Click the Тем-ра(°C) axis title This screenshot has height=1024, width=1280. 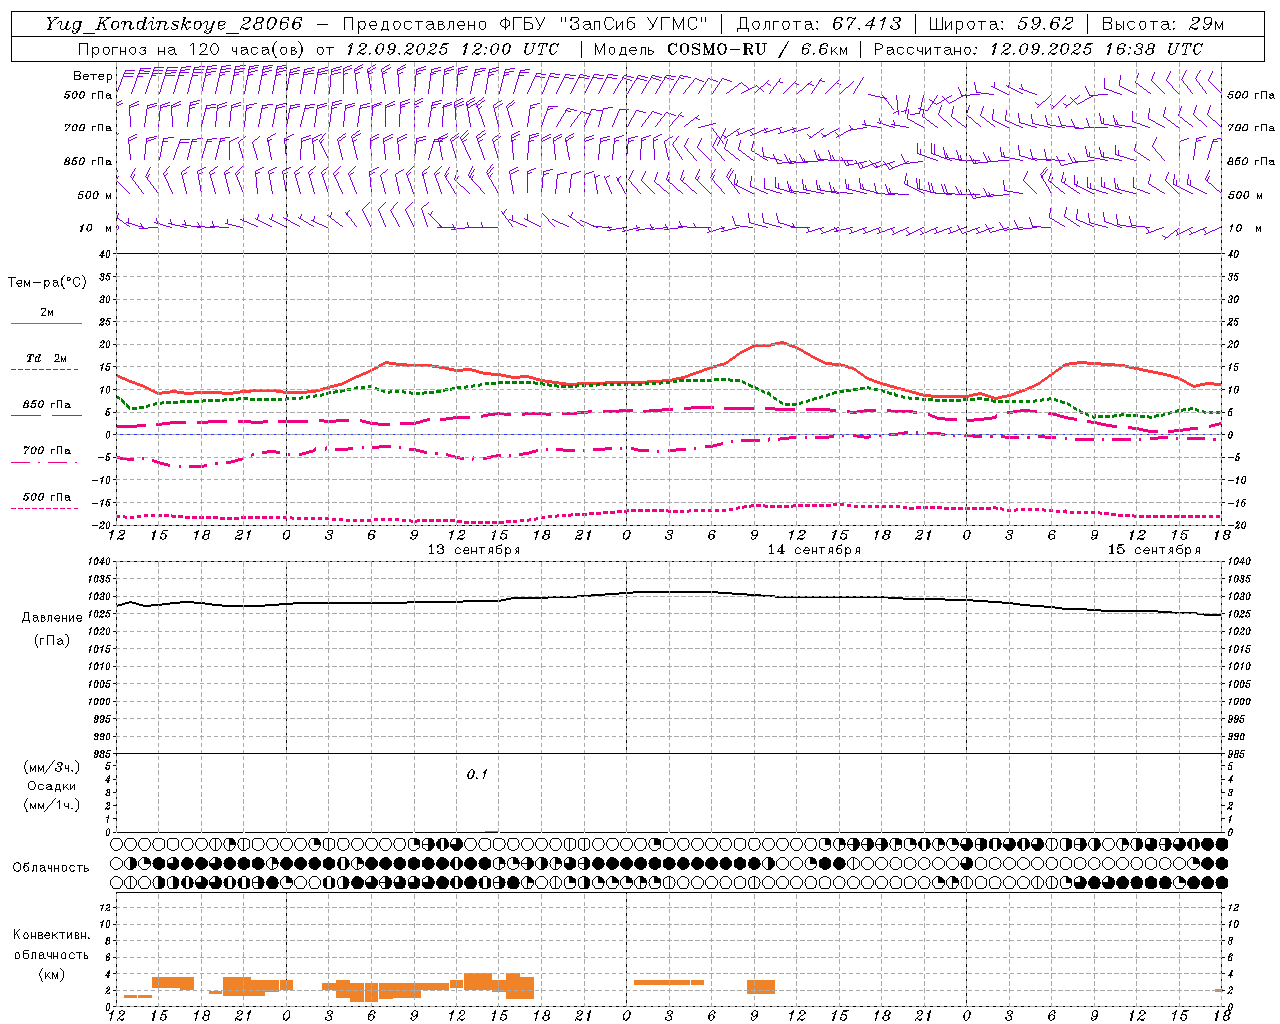point(47,283)
